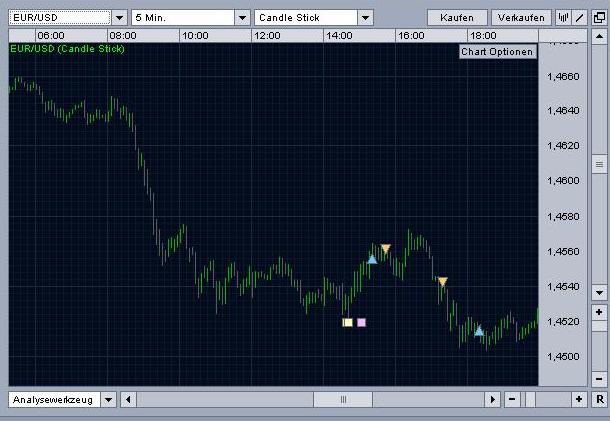Image resolution: width=610 pixels, height=421 pixels.
Task: Click the Kaufen button
Action: (457, 18)
